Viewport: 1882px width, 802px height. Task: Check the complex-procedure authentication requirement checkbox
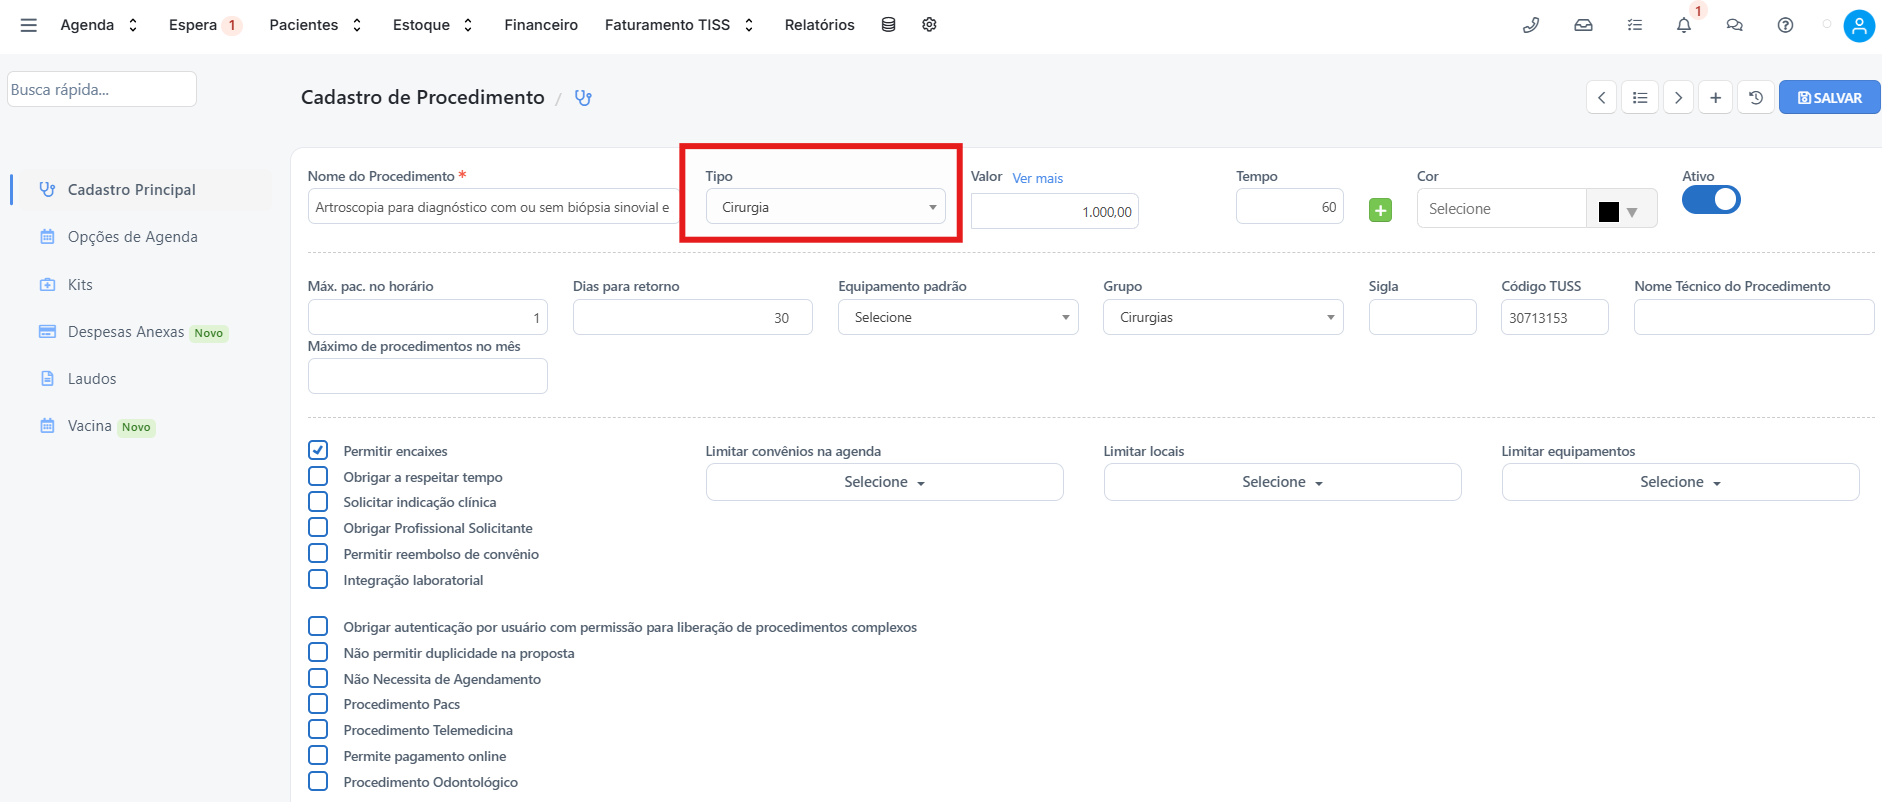coord(318,626)
